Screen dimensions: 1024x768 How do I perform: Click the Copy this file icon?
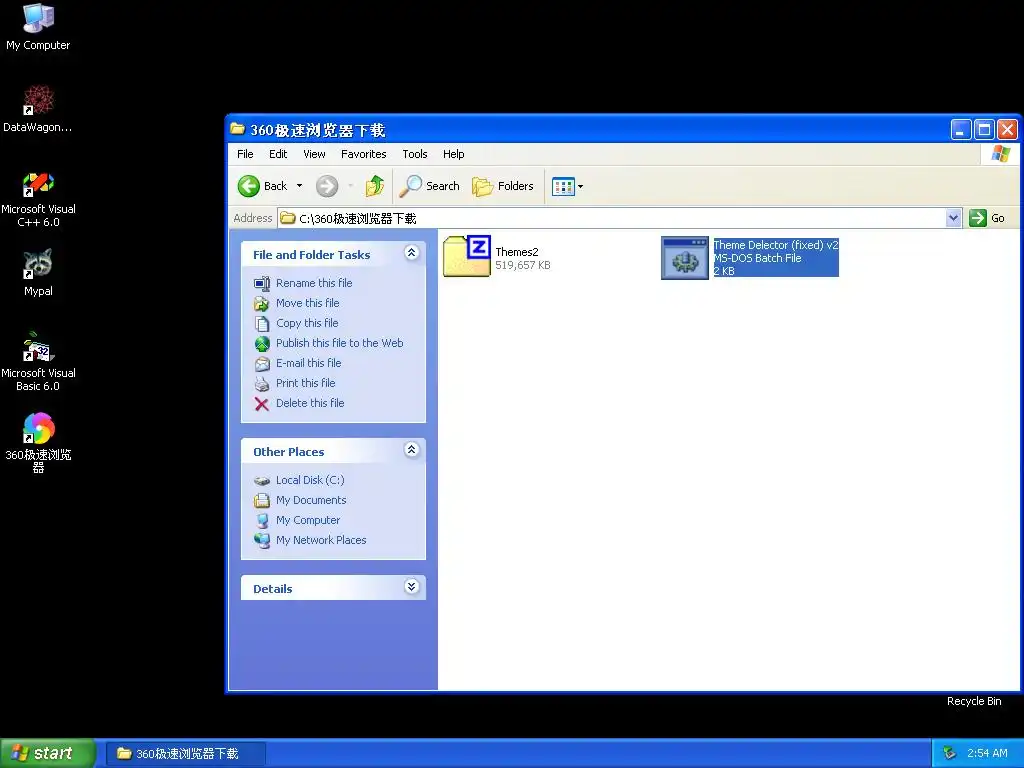(262, 324)
